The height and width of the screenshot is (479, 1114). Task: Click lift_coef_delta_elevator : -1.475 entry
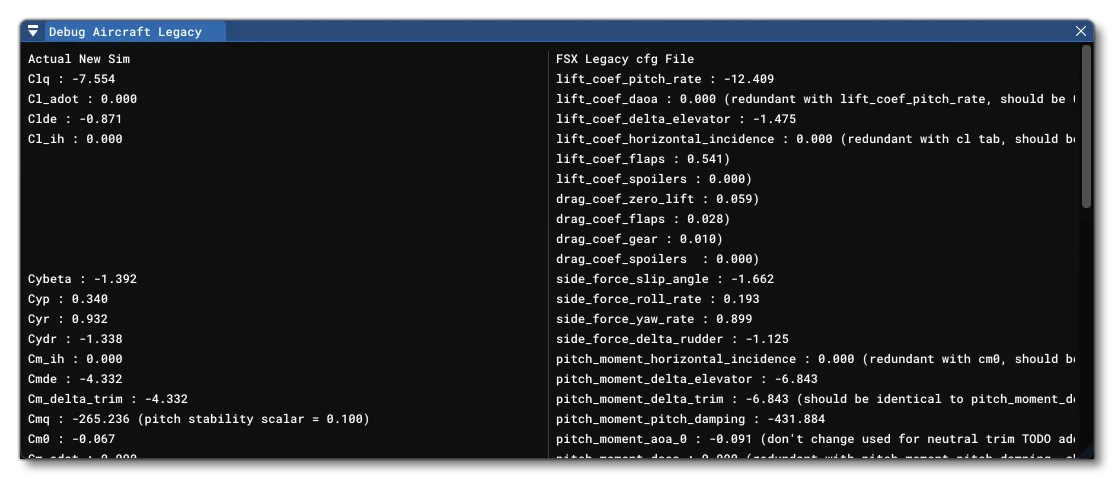point(676,119)
